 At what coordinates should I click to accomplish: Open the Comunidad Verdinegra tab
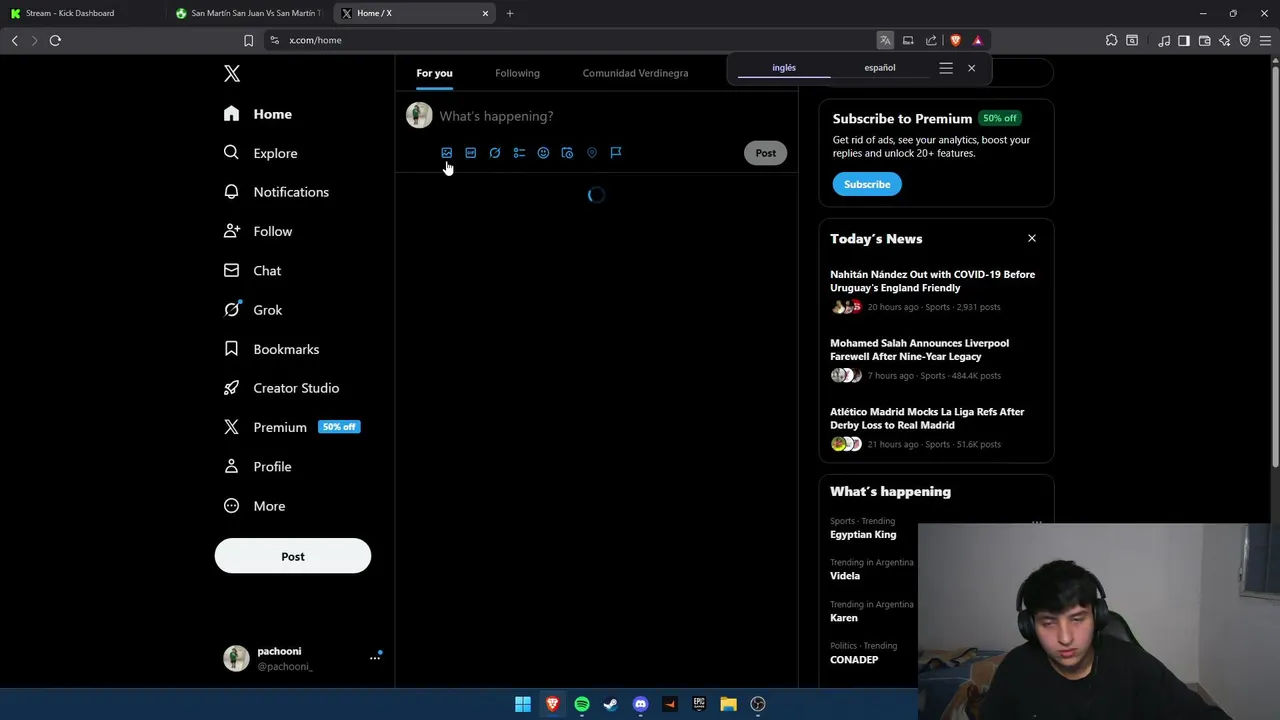click(635, 73)
